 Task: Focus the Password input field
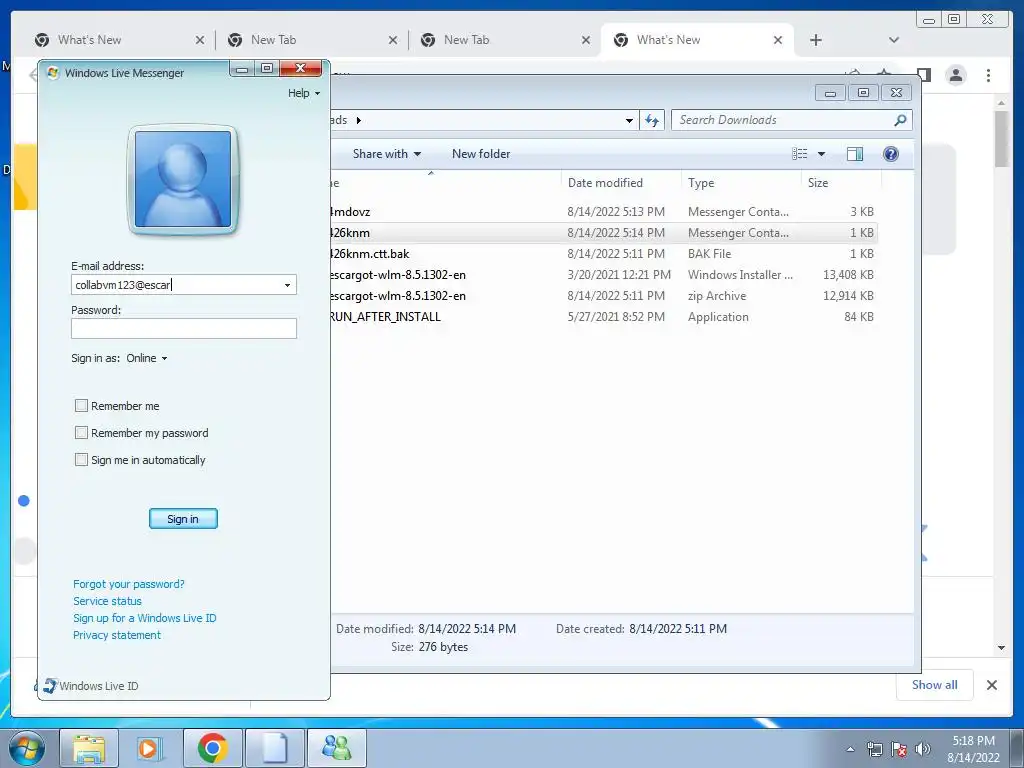(184, 328)
